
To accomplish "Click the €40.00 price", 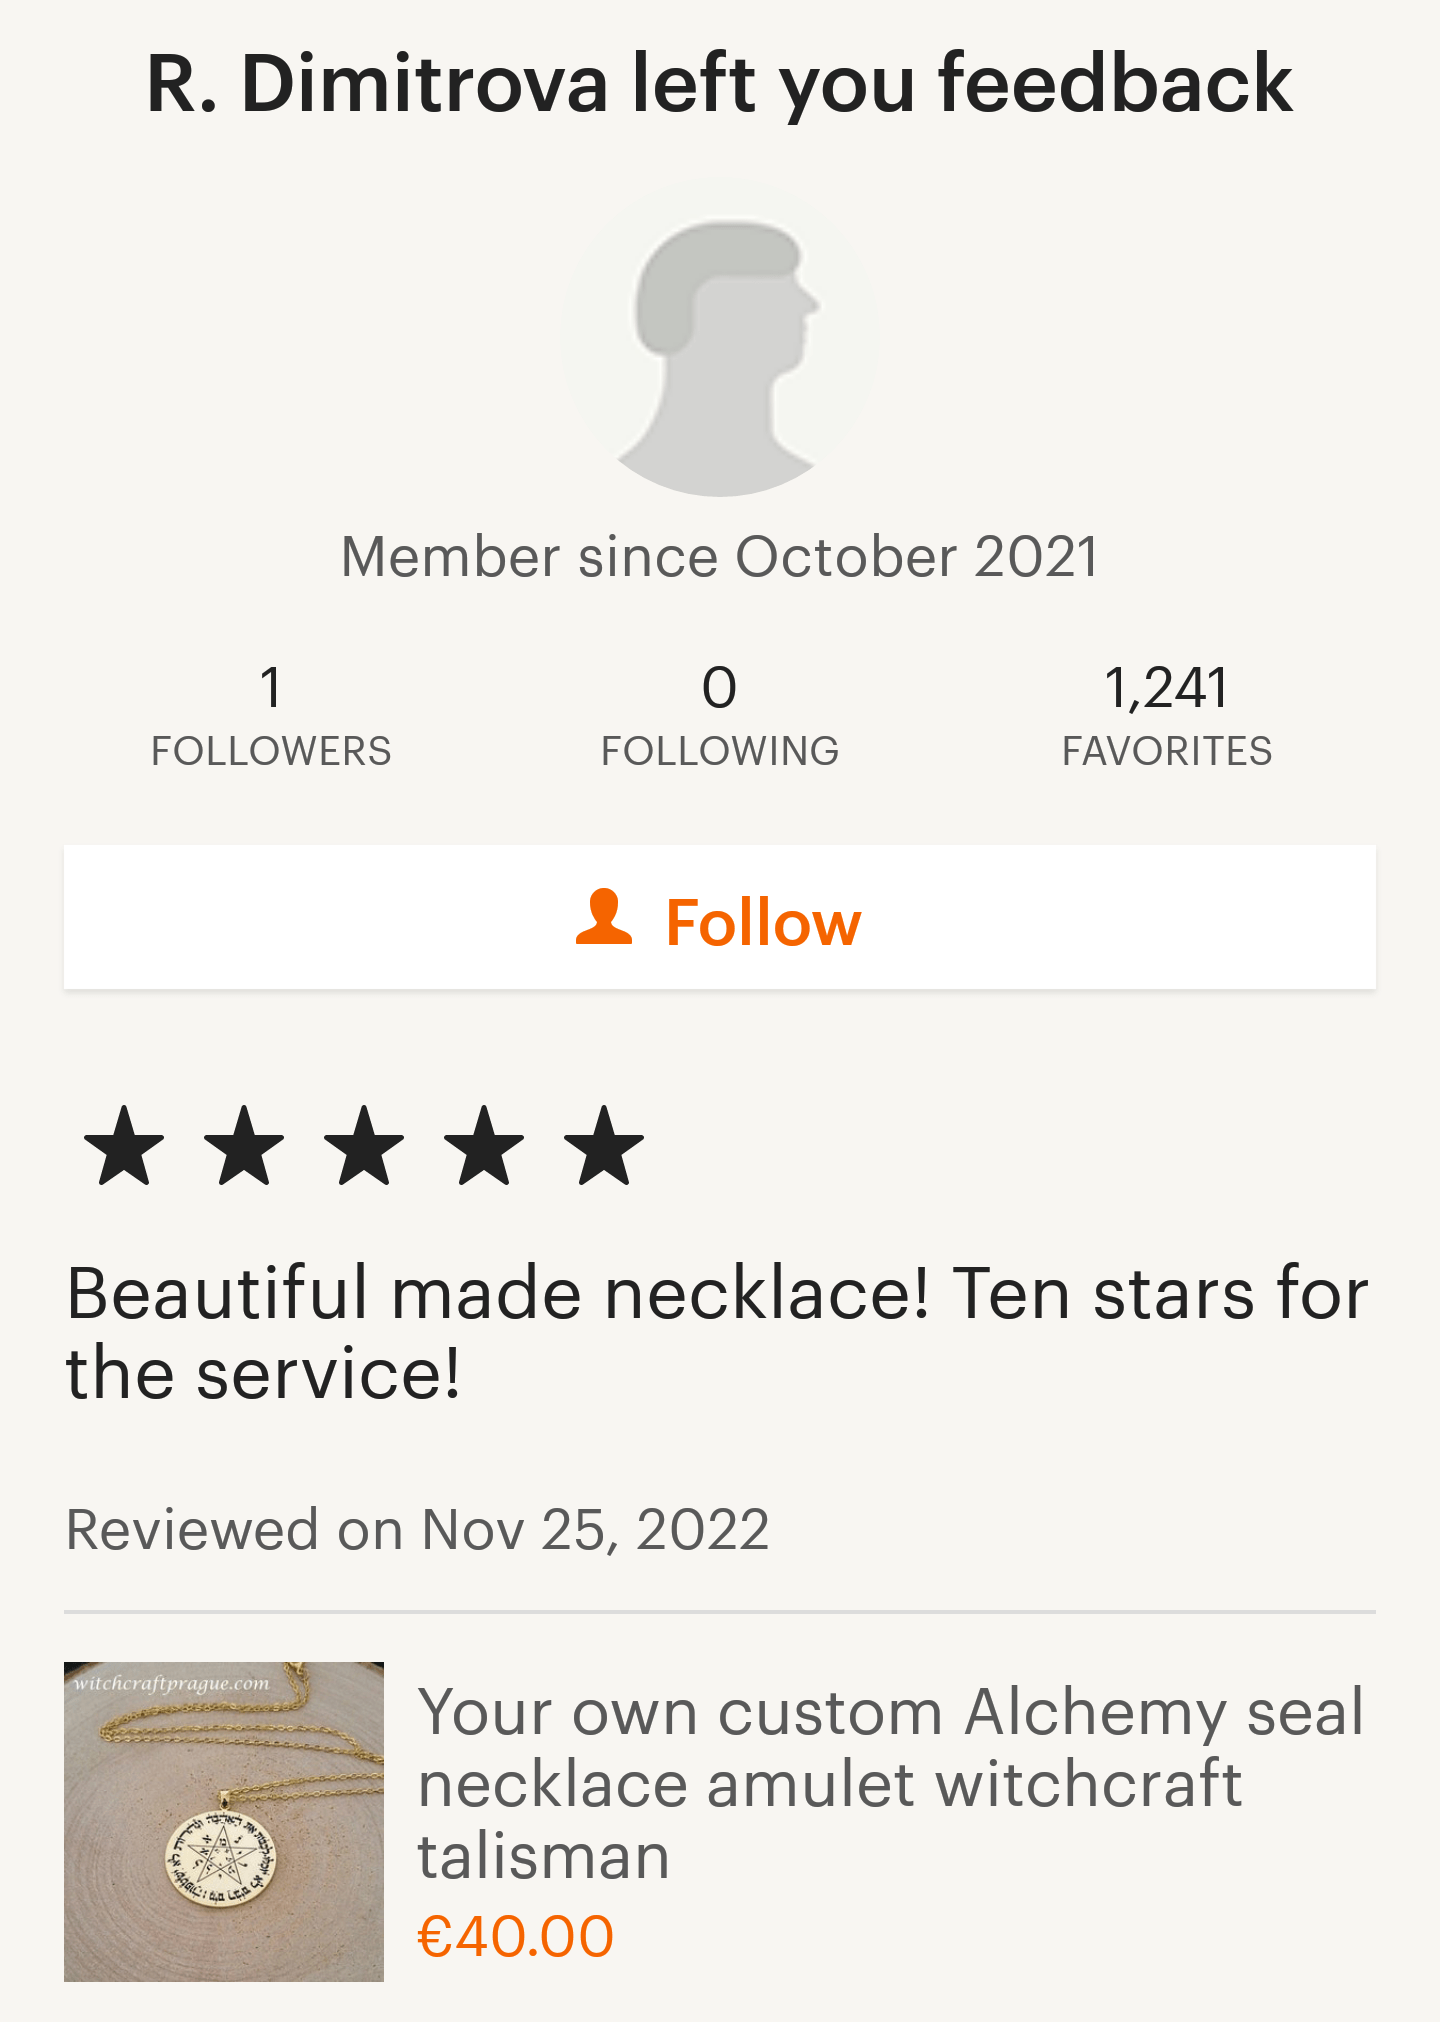I will 516,1936.
